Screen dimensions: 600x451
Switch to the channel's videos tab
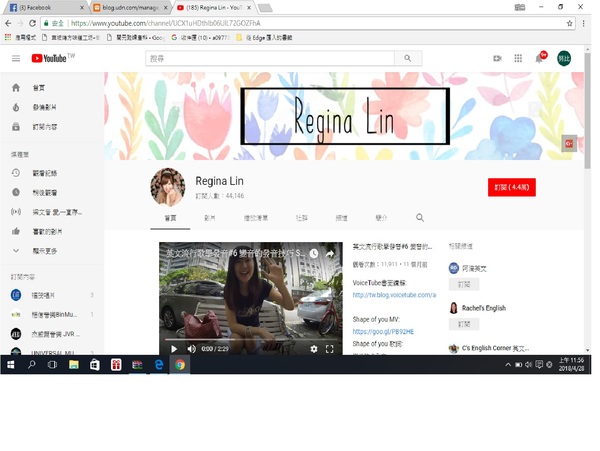point(210,217)
